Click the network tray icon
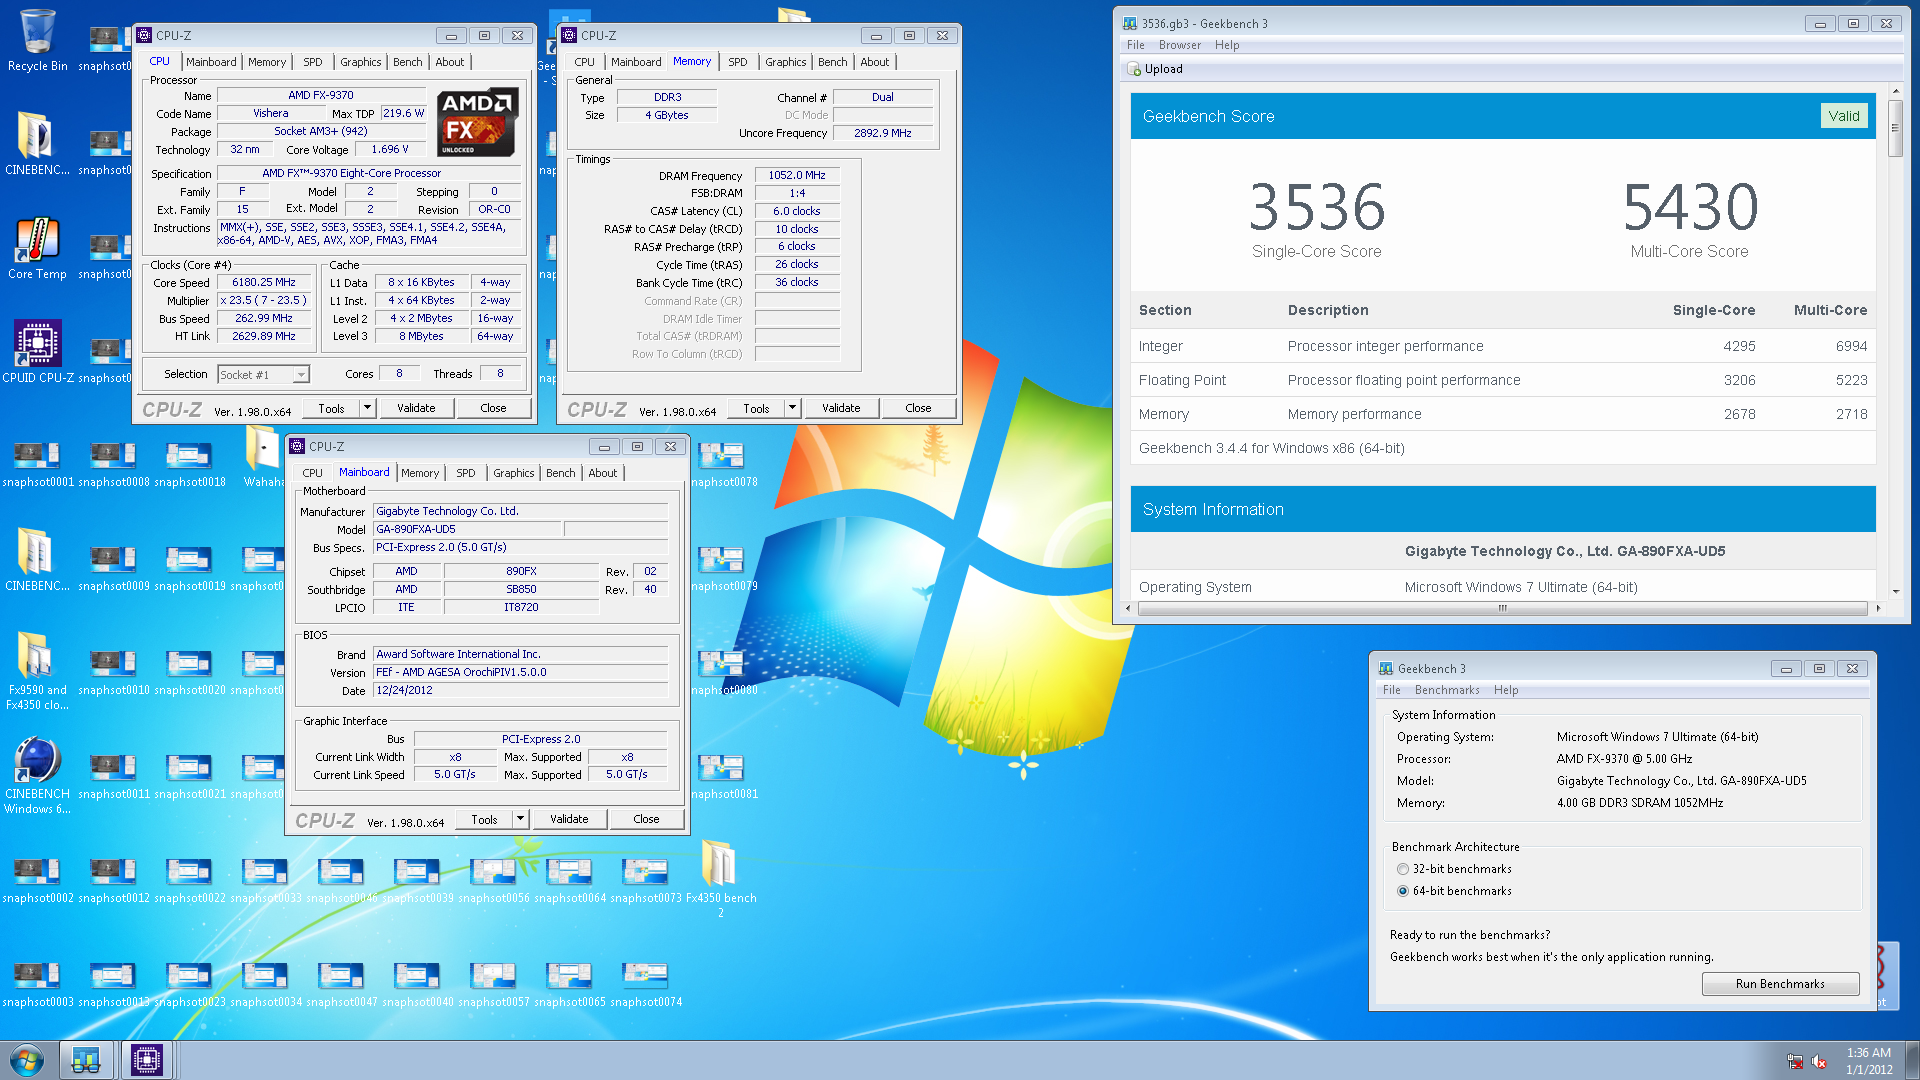1920x1080 pixels. pos(1795,1061)
